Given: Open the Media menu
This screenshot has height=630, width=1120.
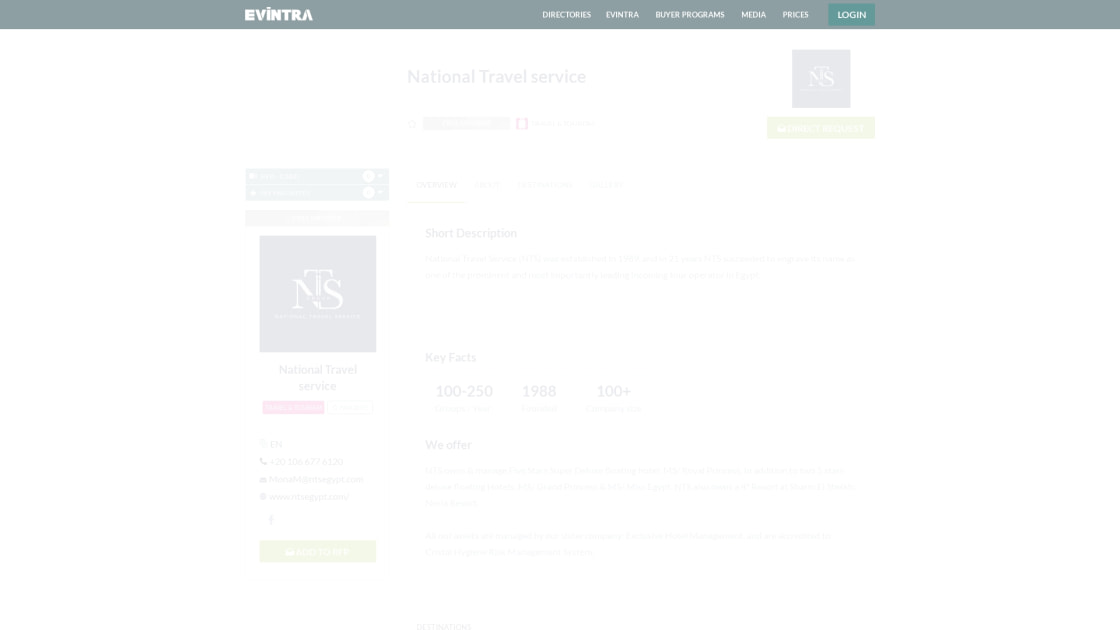Looking at the screenshot, I should (x=753, y=15).
